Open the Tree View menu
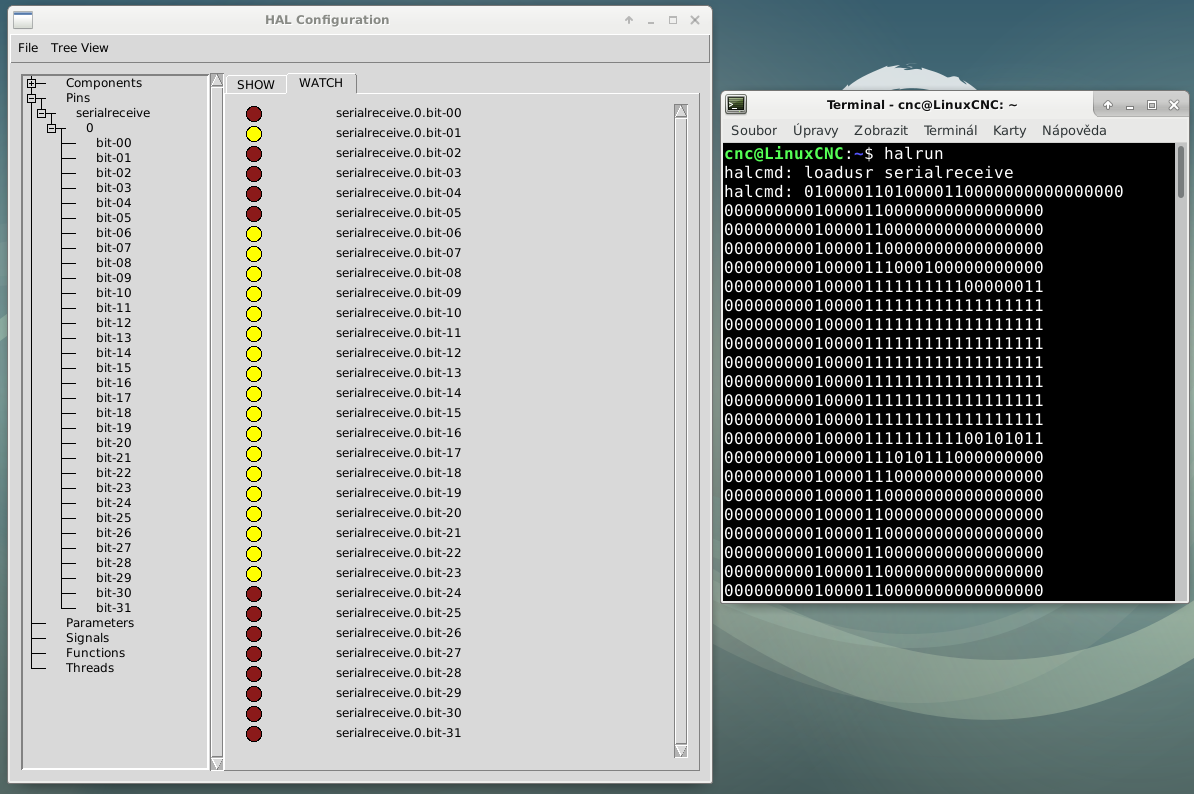This screenshot has height=794, width=1194. (x=80, y=48)
